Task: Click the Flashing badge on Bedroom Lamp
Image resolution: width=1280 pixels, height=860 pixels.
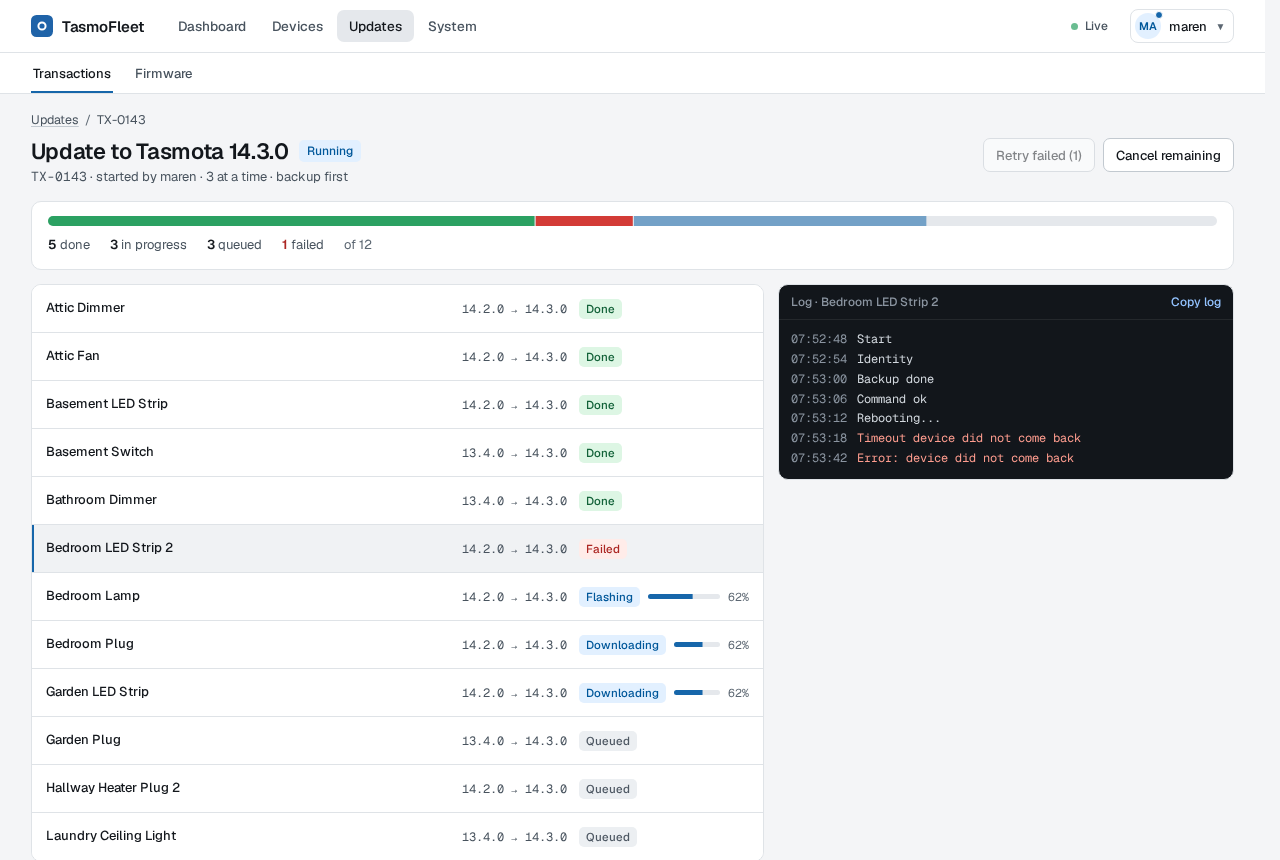Action: (609, 597)
